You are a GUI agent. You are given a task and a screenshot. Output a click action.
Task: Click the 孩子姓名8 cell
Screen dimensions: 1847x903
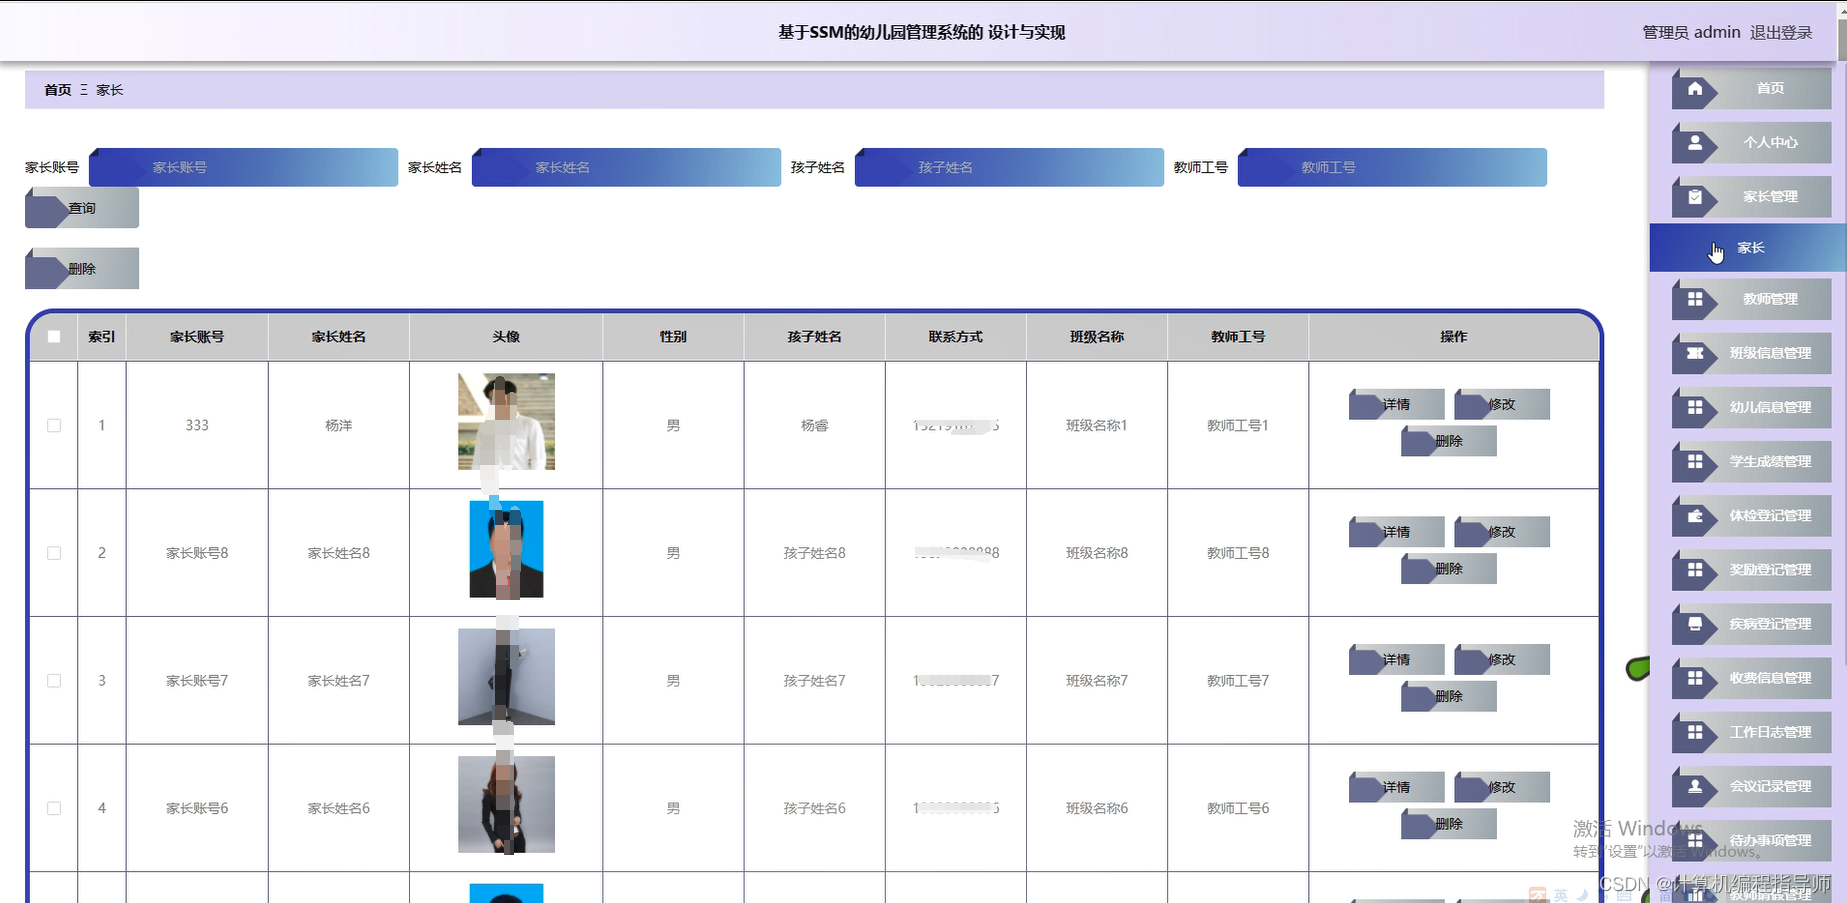click(x=814, y=553)
